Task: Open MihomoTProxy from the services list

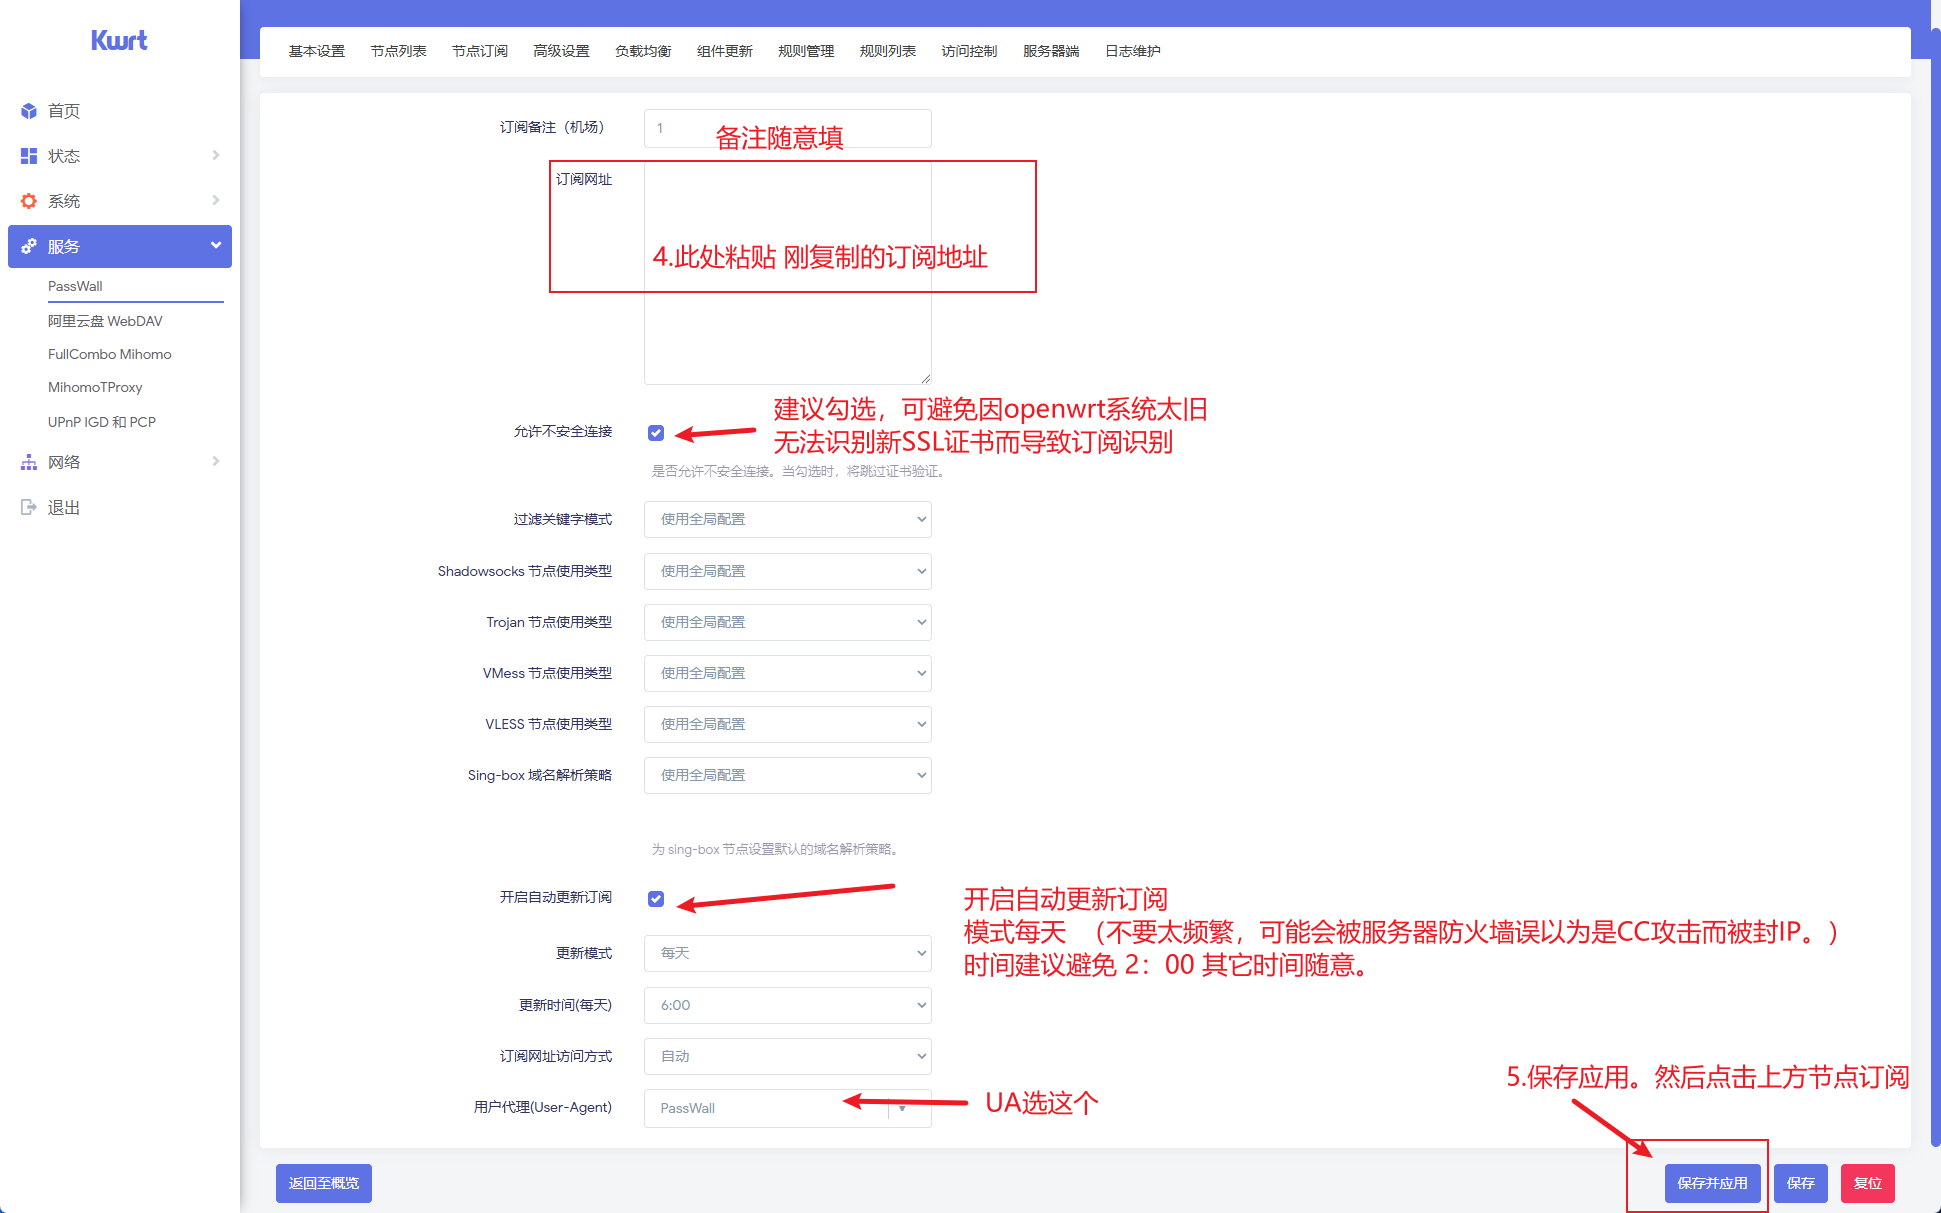Action: pyautogui.click(x=96, y=387)
